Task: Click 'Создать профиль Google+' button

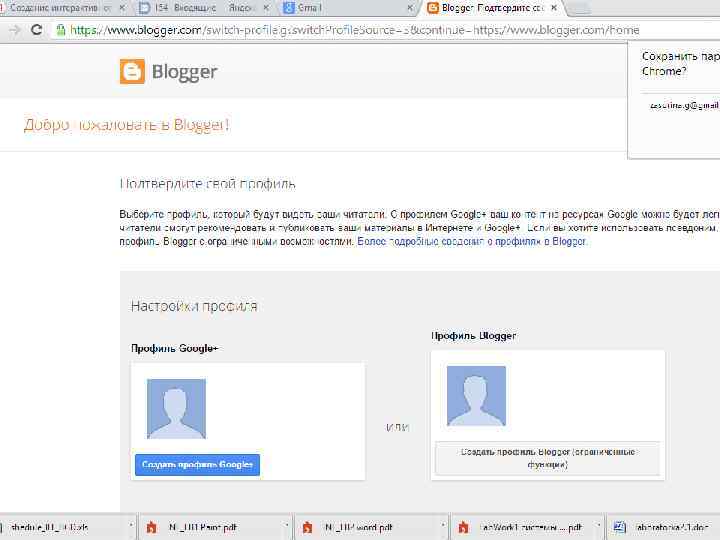Action: [x=197, y=465]
